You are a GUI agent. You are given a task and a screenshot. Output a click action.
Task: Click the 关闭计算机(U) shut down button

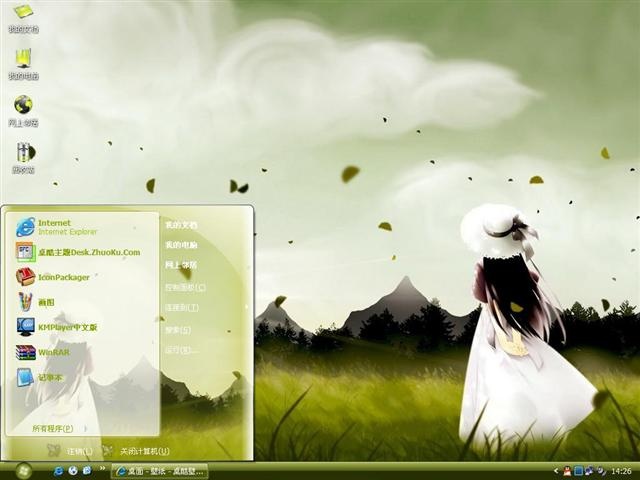pyautogui.click(x=136, y=451)
